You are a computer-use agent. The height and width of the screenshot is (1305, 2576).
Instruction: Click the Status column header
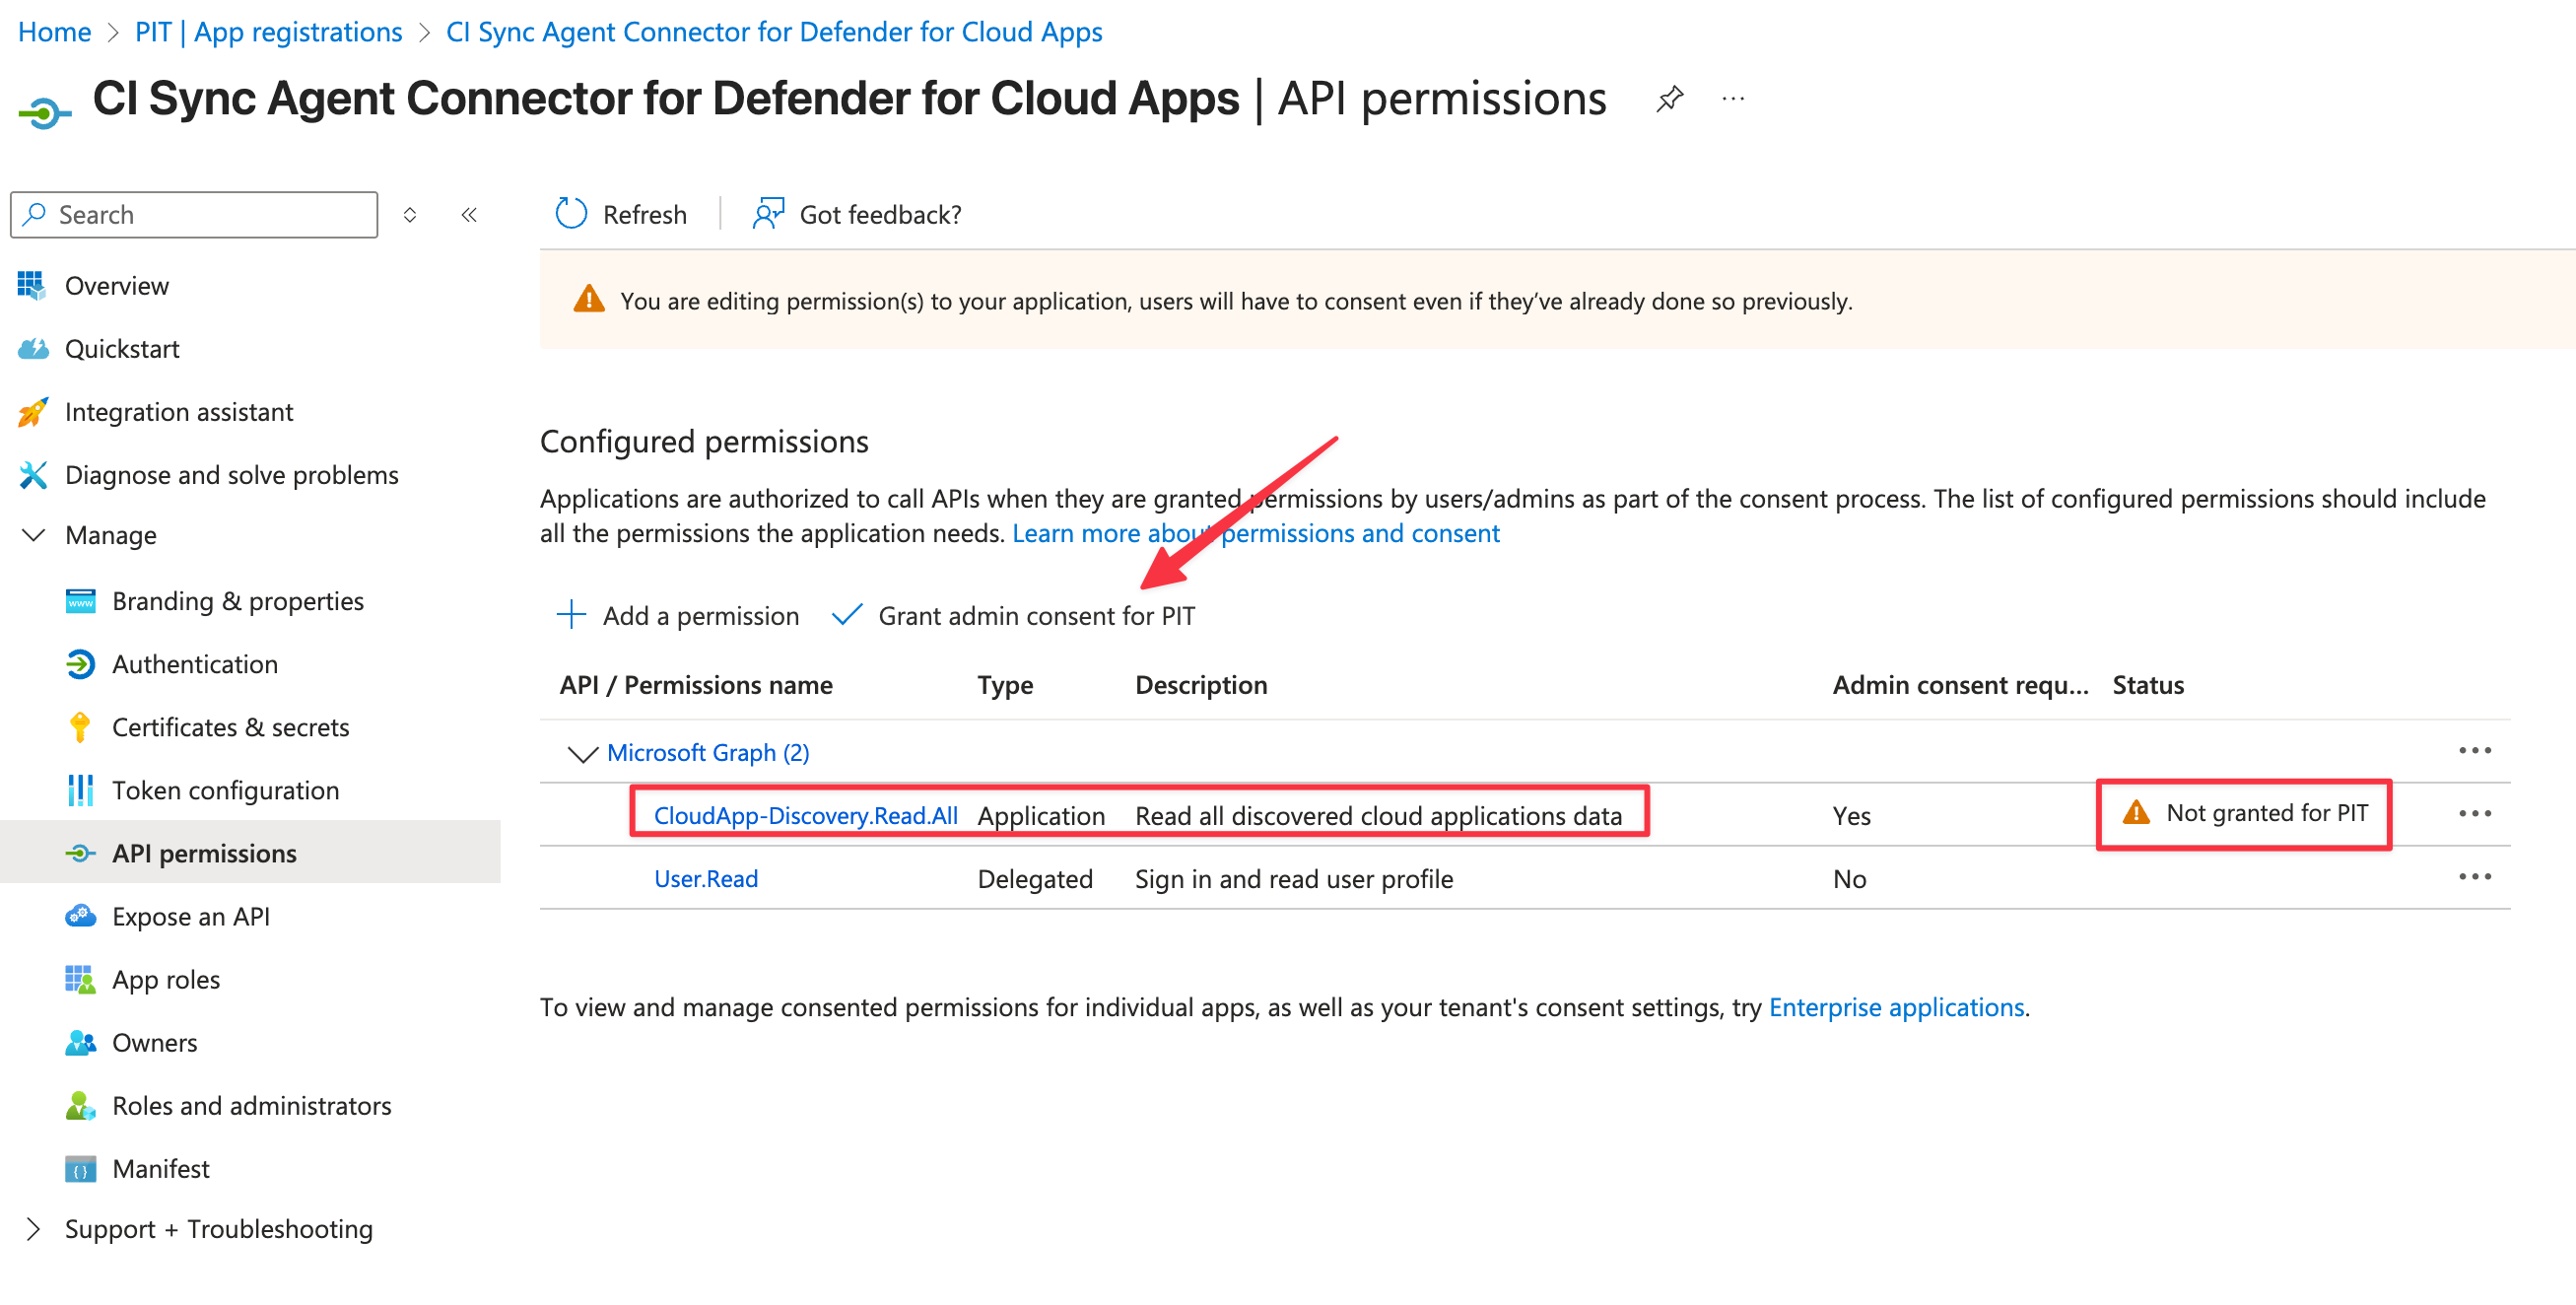(x=2148, y=684)
